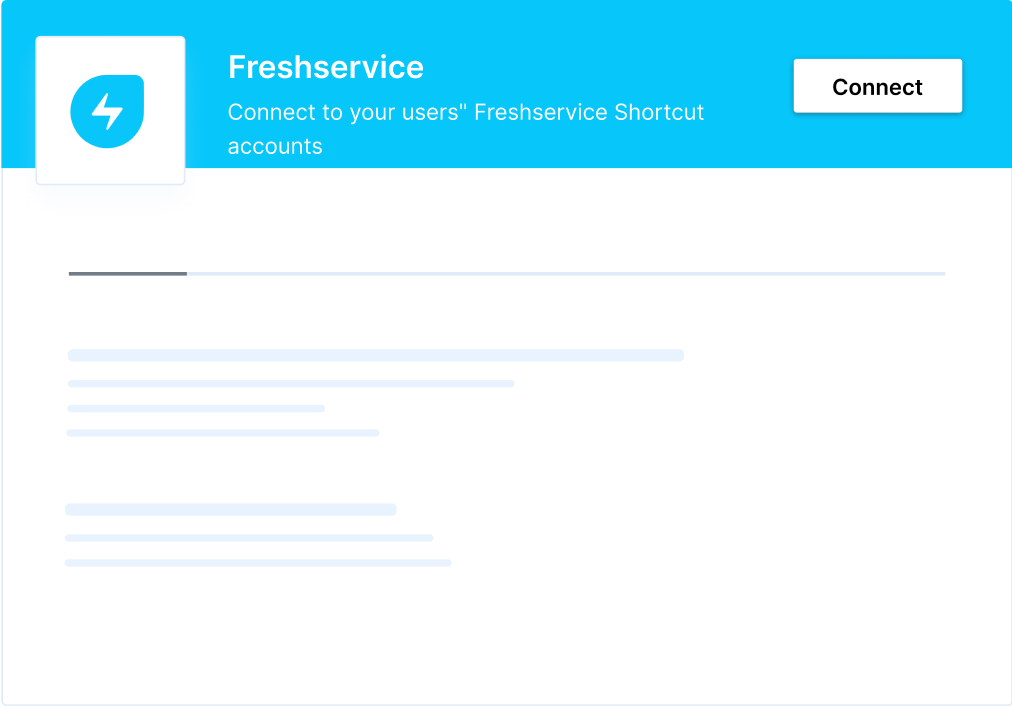Select the second skeleton text row
Screen dimensions: 1012x706
(290, 383)
